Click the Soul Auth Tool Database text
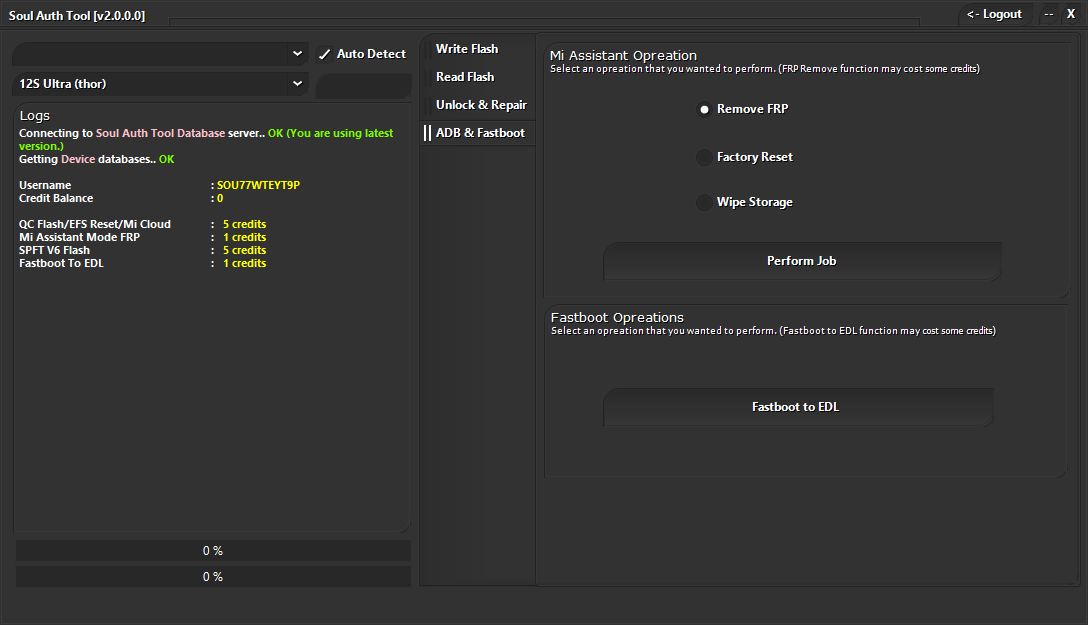This screenshot has height=625, width=1088. coord(160,133)
